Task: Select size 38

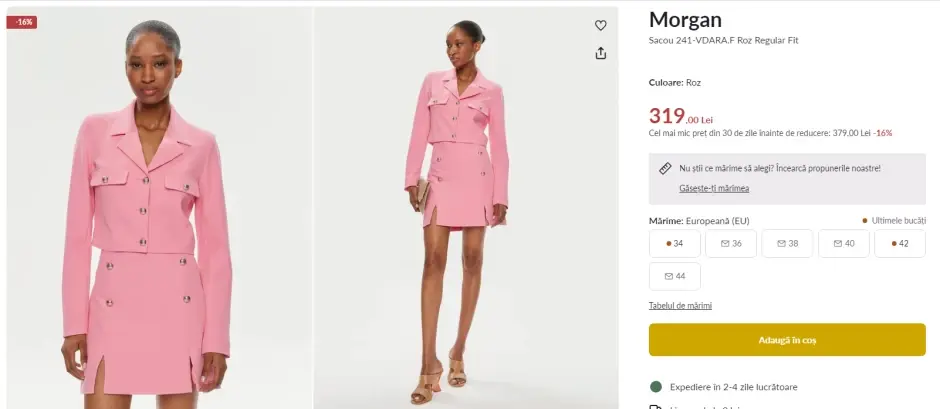Action: (787, 244)
